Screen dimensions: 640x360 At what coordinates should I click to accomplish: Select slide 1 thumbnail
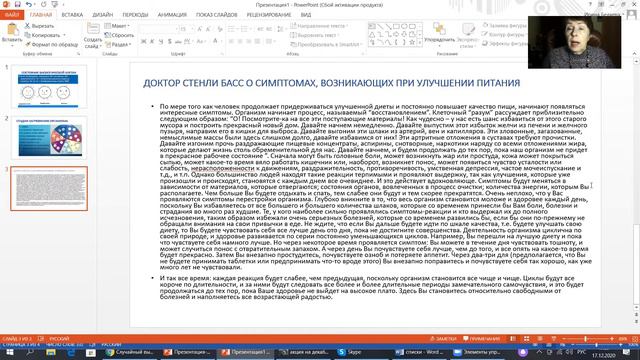[x=49, y=86]
